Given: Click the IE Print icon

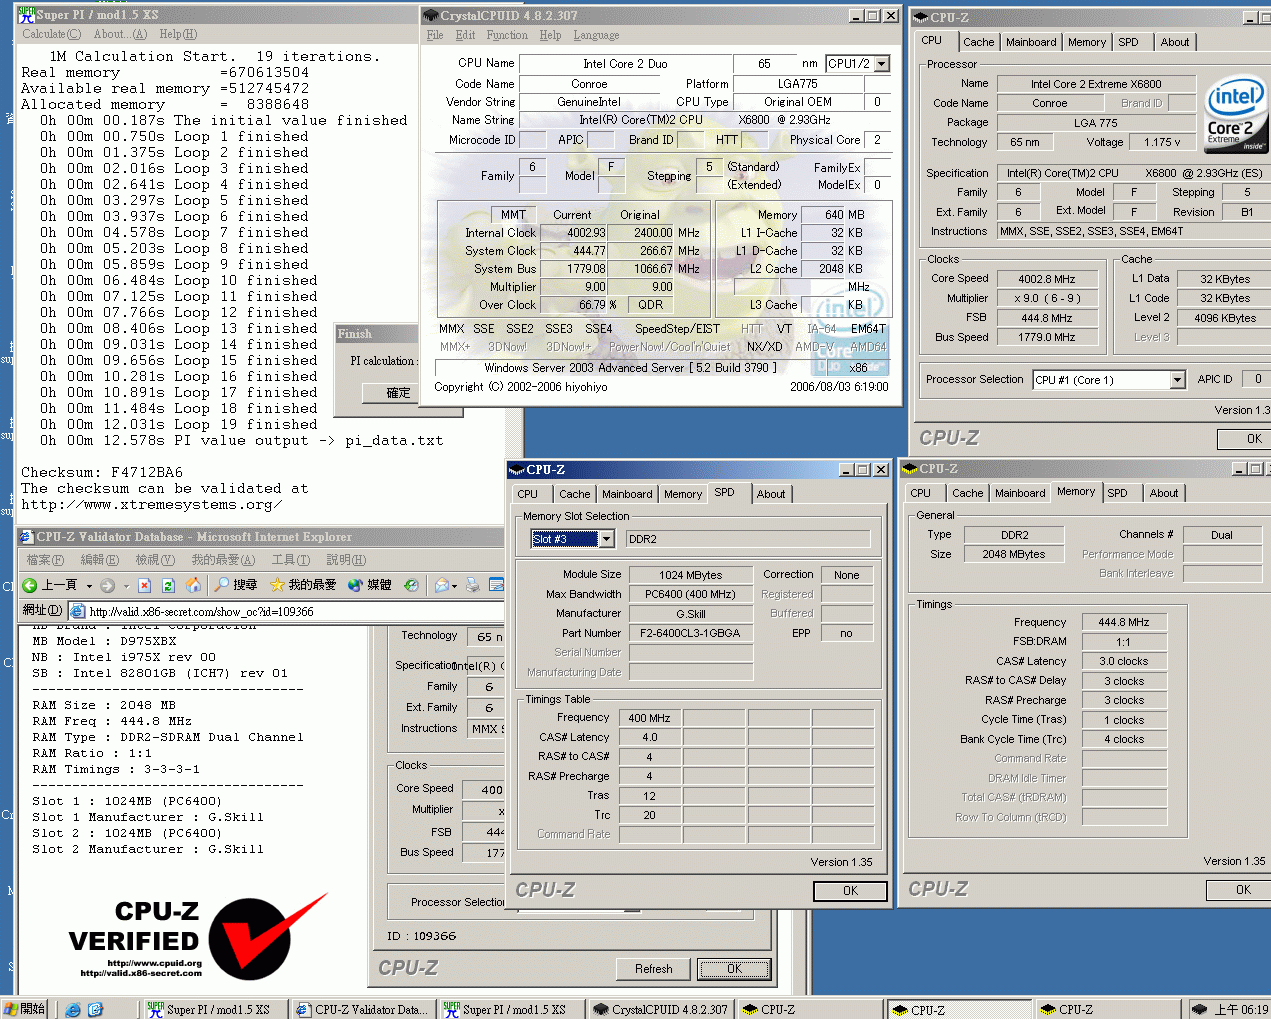Looking at the screenshot, I should [473, 585].
